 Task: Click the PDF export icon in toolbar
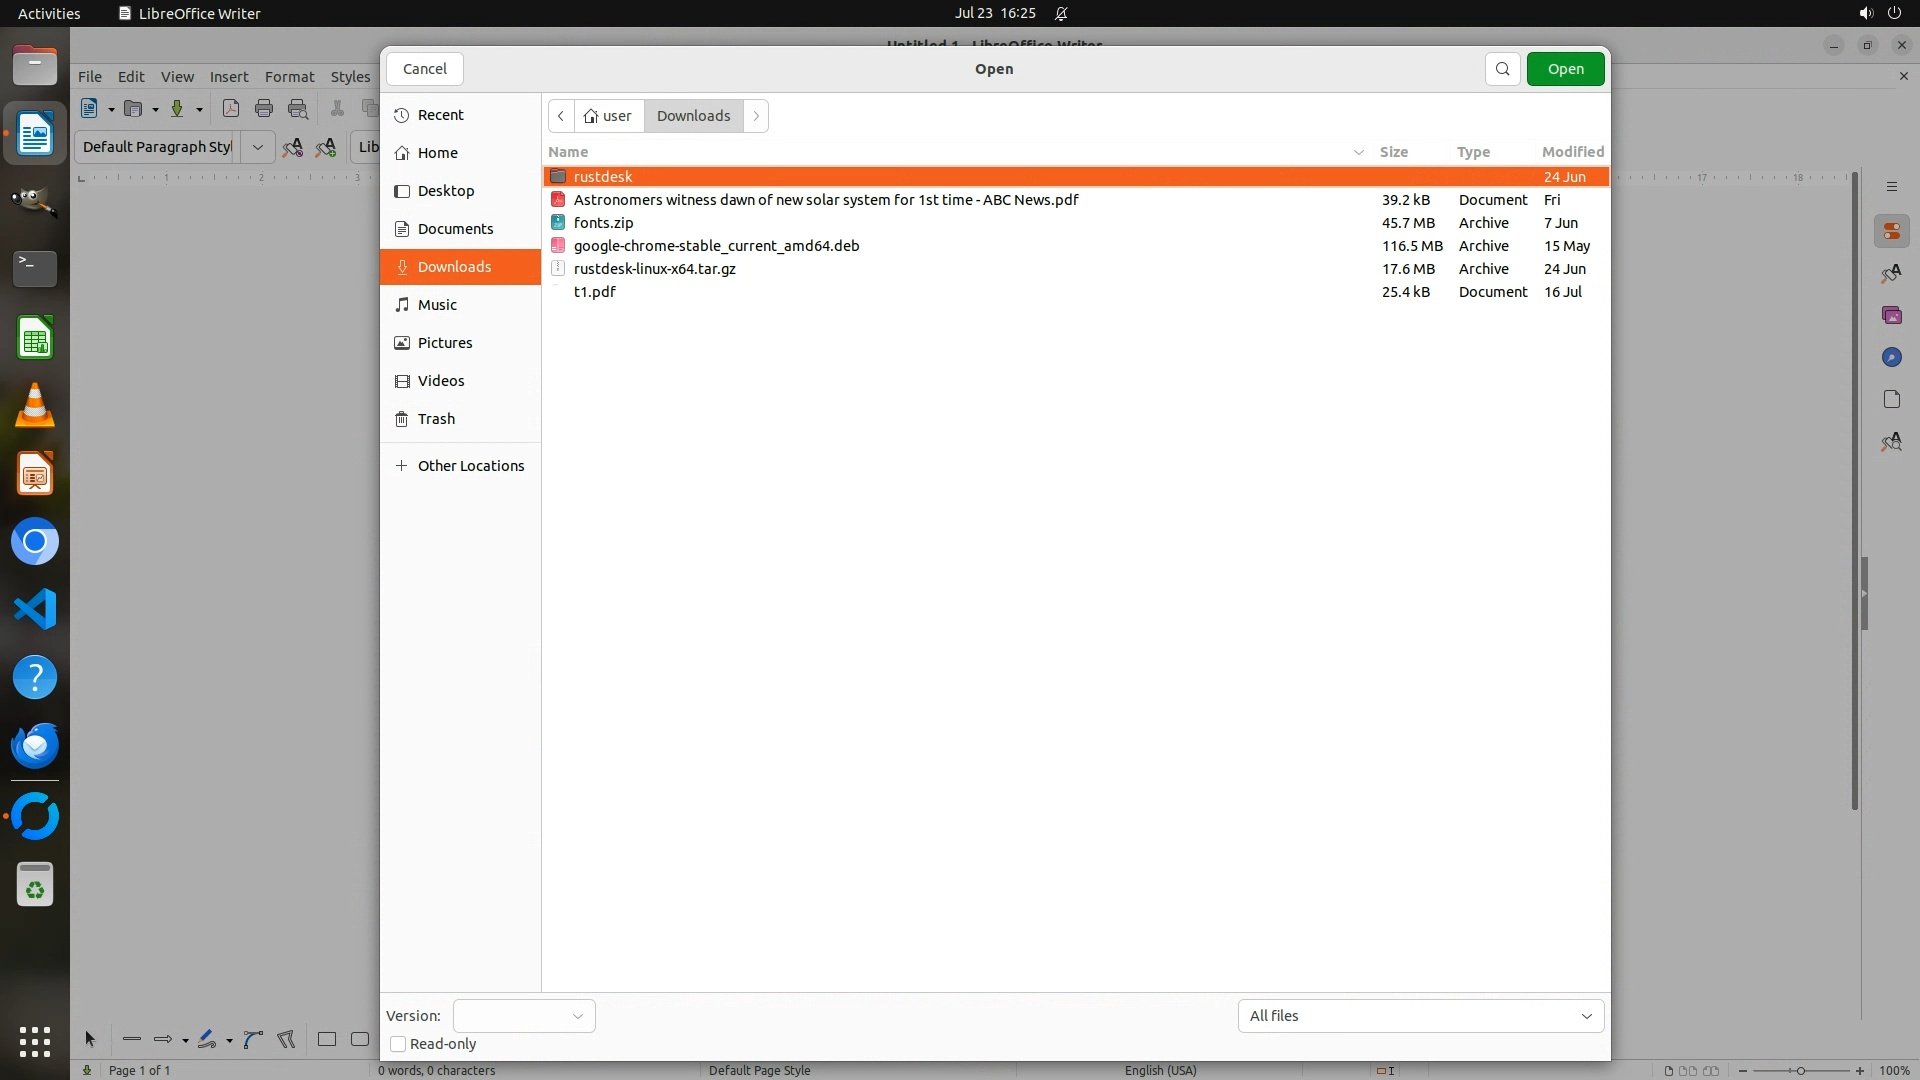(x=231, y=109)
